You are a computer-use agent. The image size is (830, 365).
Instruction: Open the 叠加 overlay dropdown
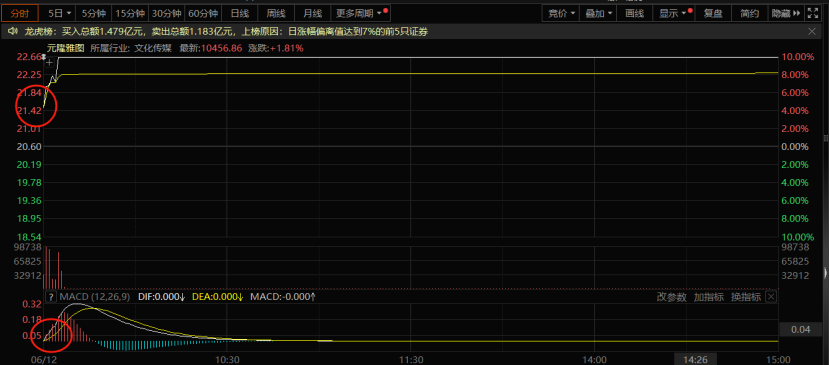pos(599,13)
